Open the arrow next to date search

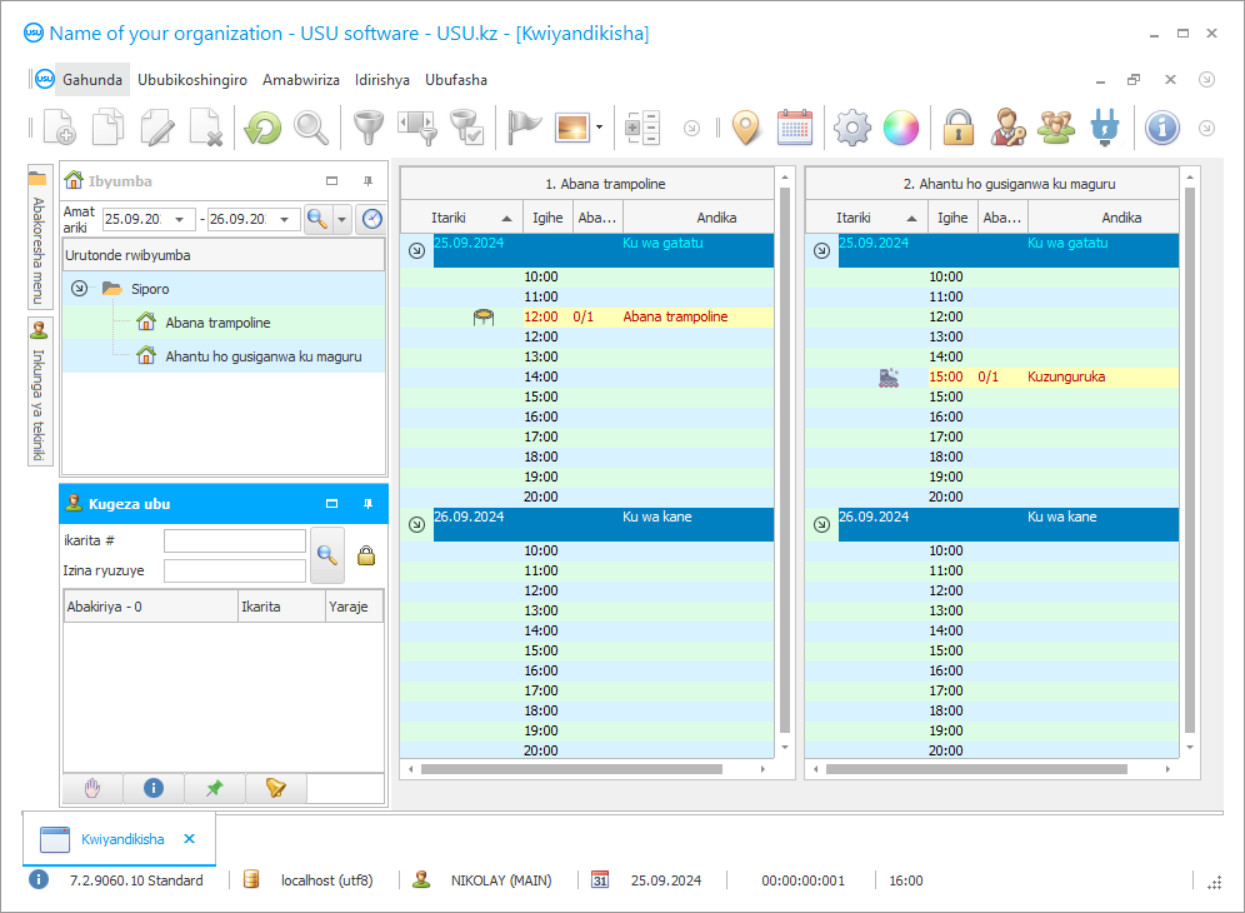(x=342, y=219)
